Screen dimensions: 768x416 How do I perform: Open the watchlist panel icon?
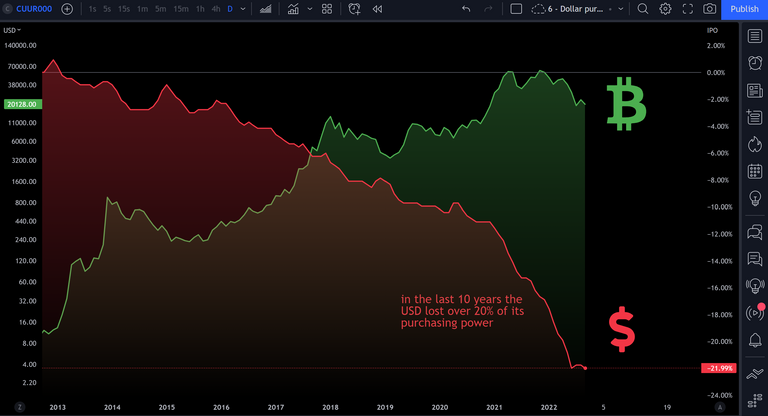pos(755,36)
